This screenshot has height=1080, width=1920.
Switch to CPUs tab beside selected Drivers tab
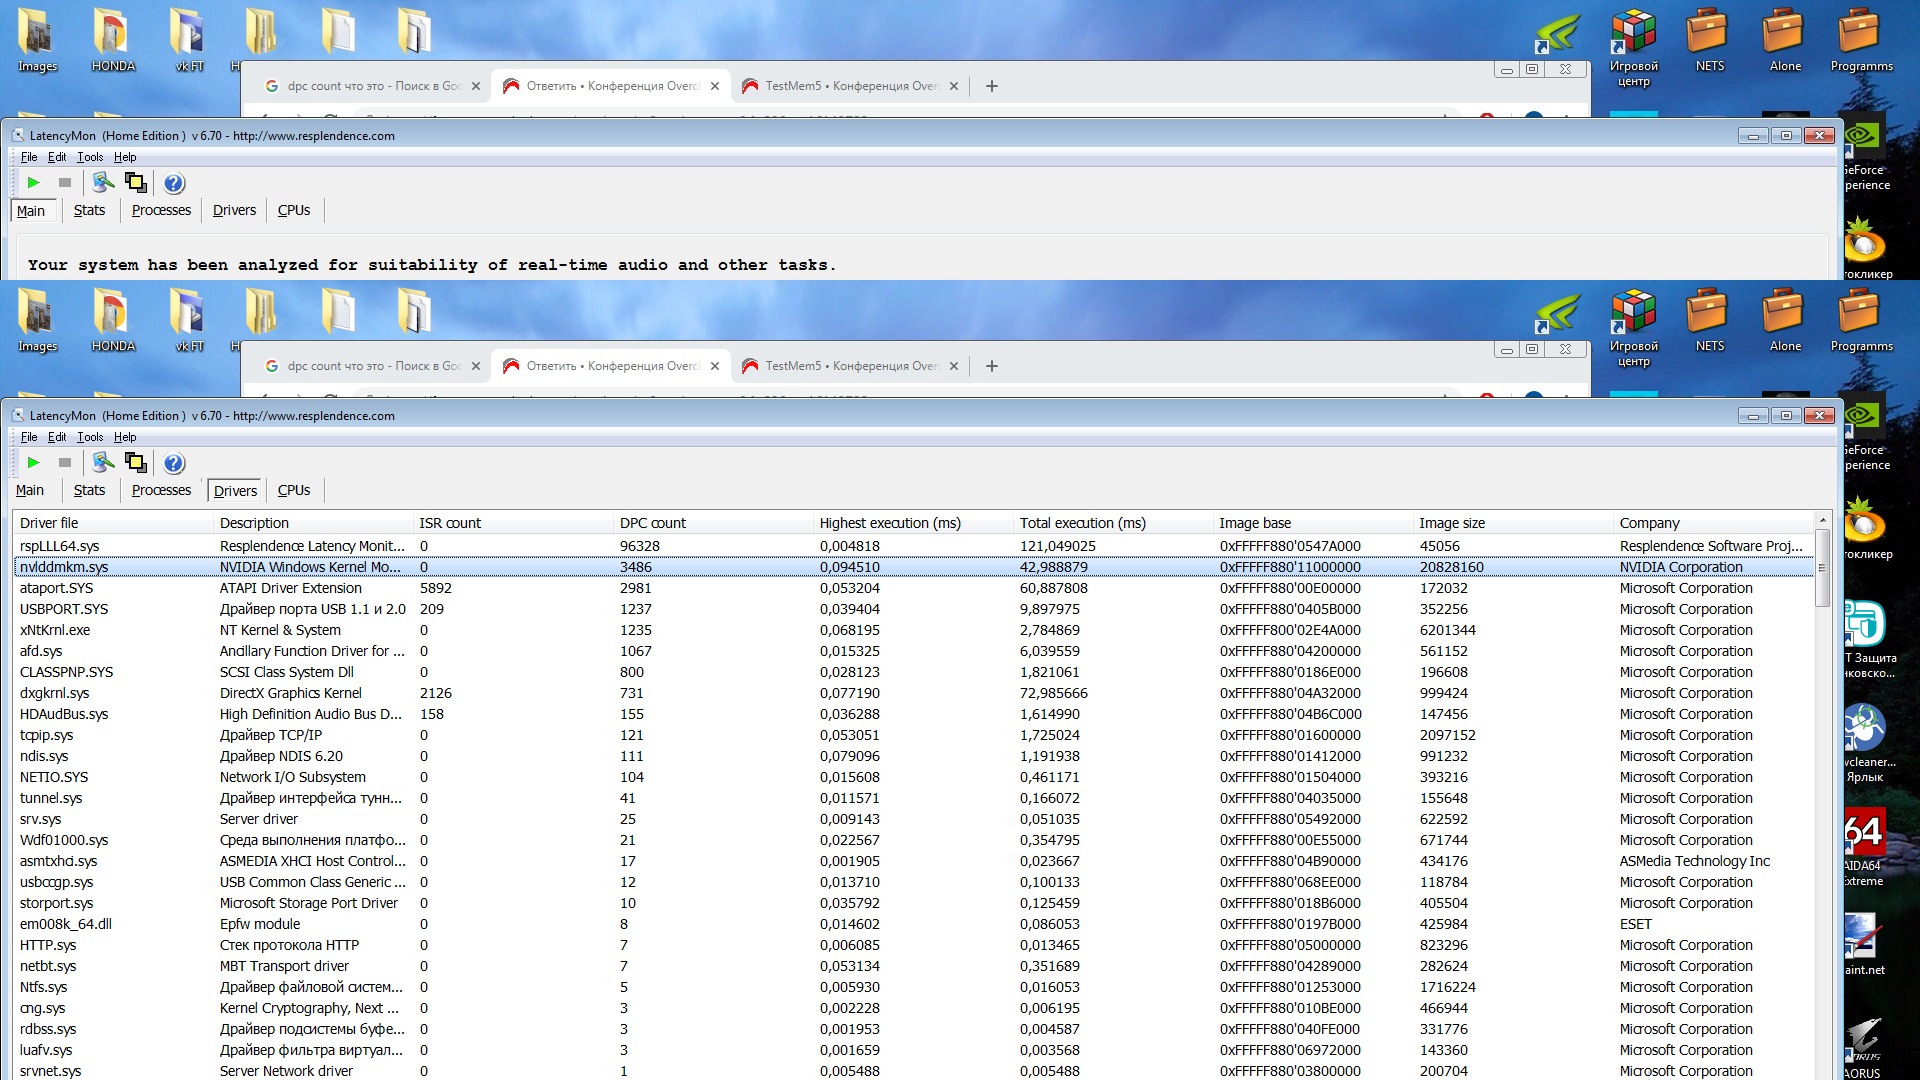(x=294, y=490)
